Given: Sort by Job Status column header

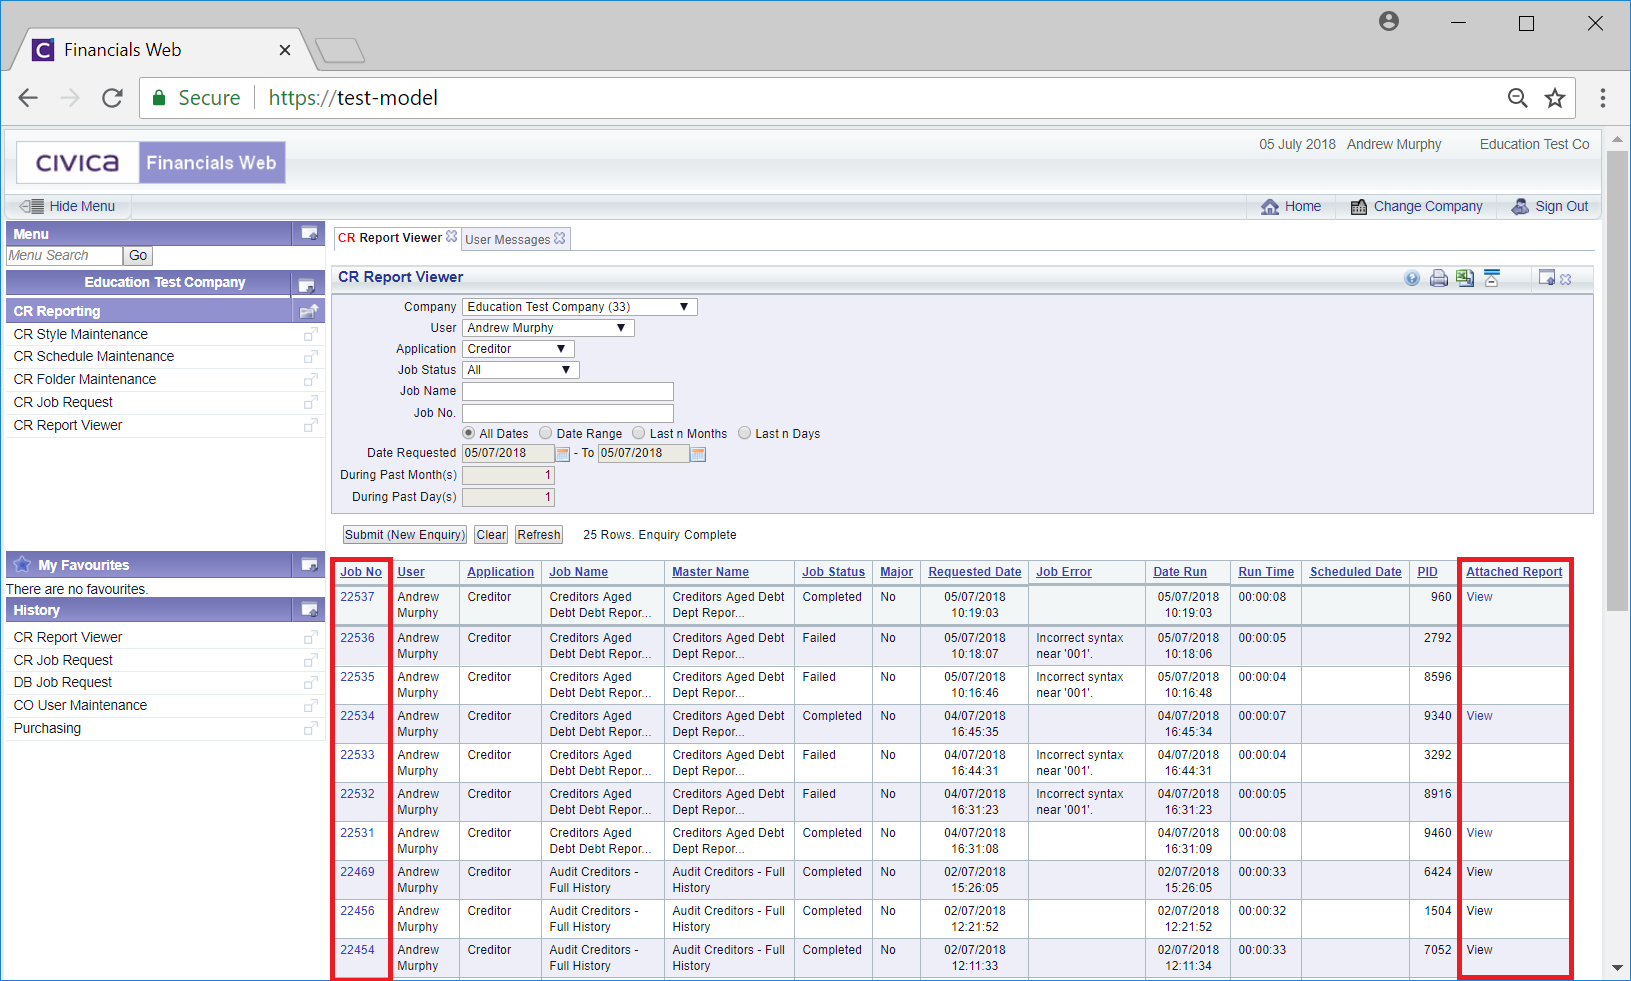Looking at the screenshot, I should tap(833, 572).
